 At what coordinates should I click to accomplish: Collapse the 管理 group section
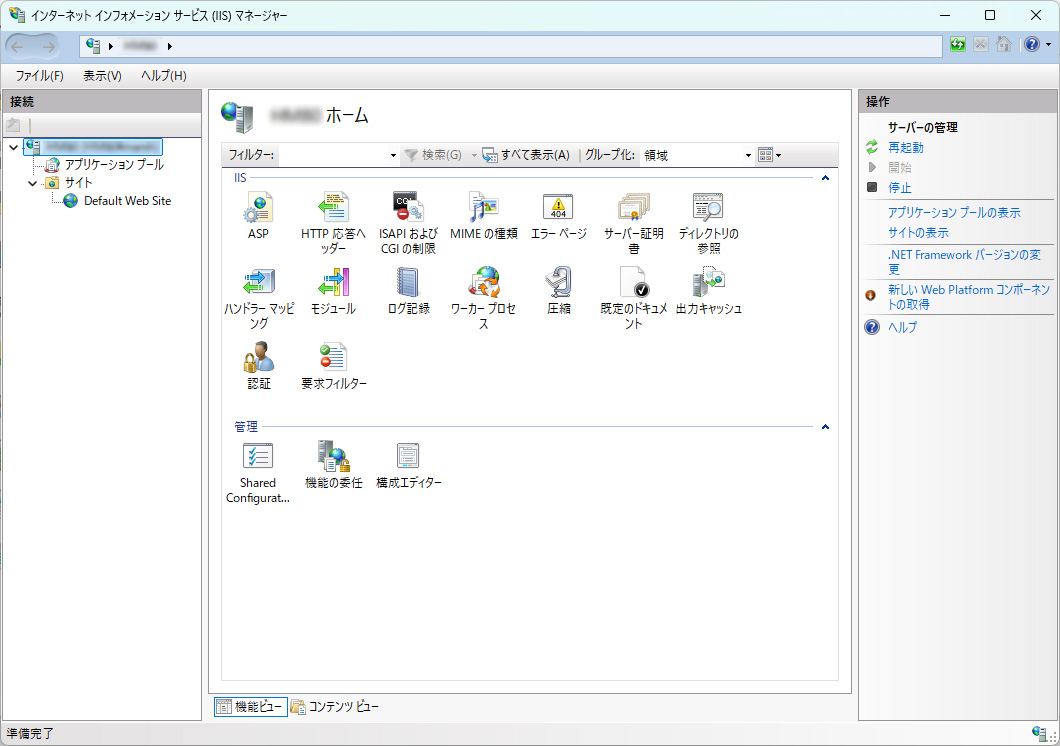[825, 427]
